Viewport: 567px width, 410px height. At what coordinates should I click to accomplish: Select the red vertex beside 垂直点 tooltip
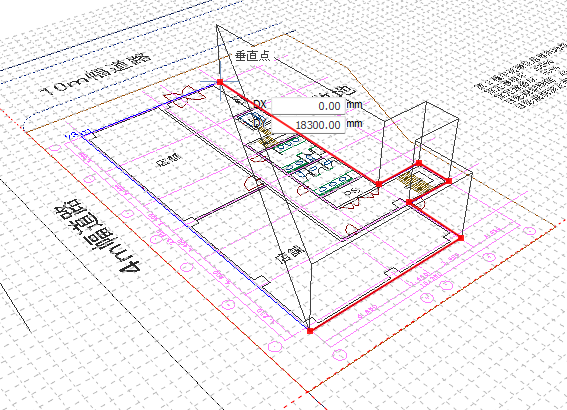tap(220, 82)
